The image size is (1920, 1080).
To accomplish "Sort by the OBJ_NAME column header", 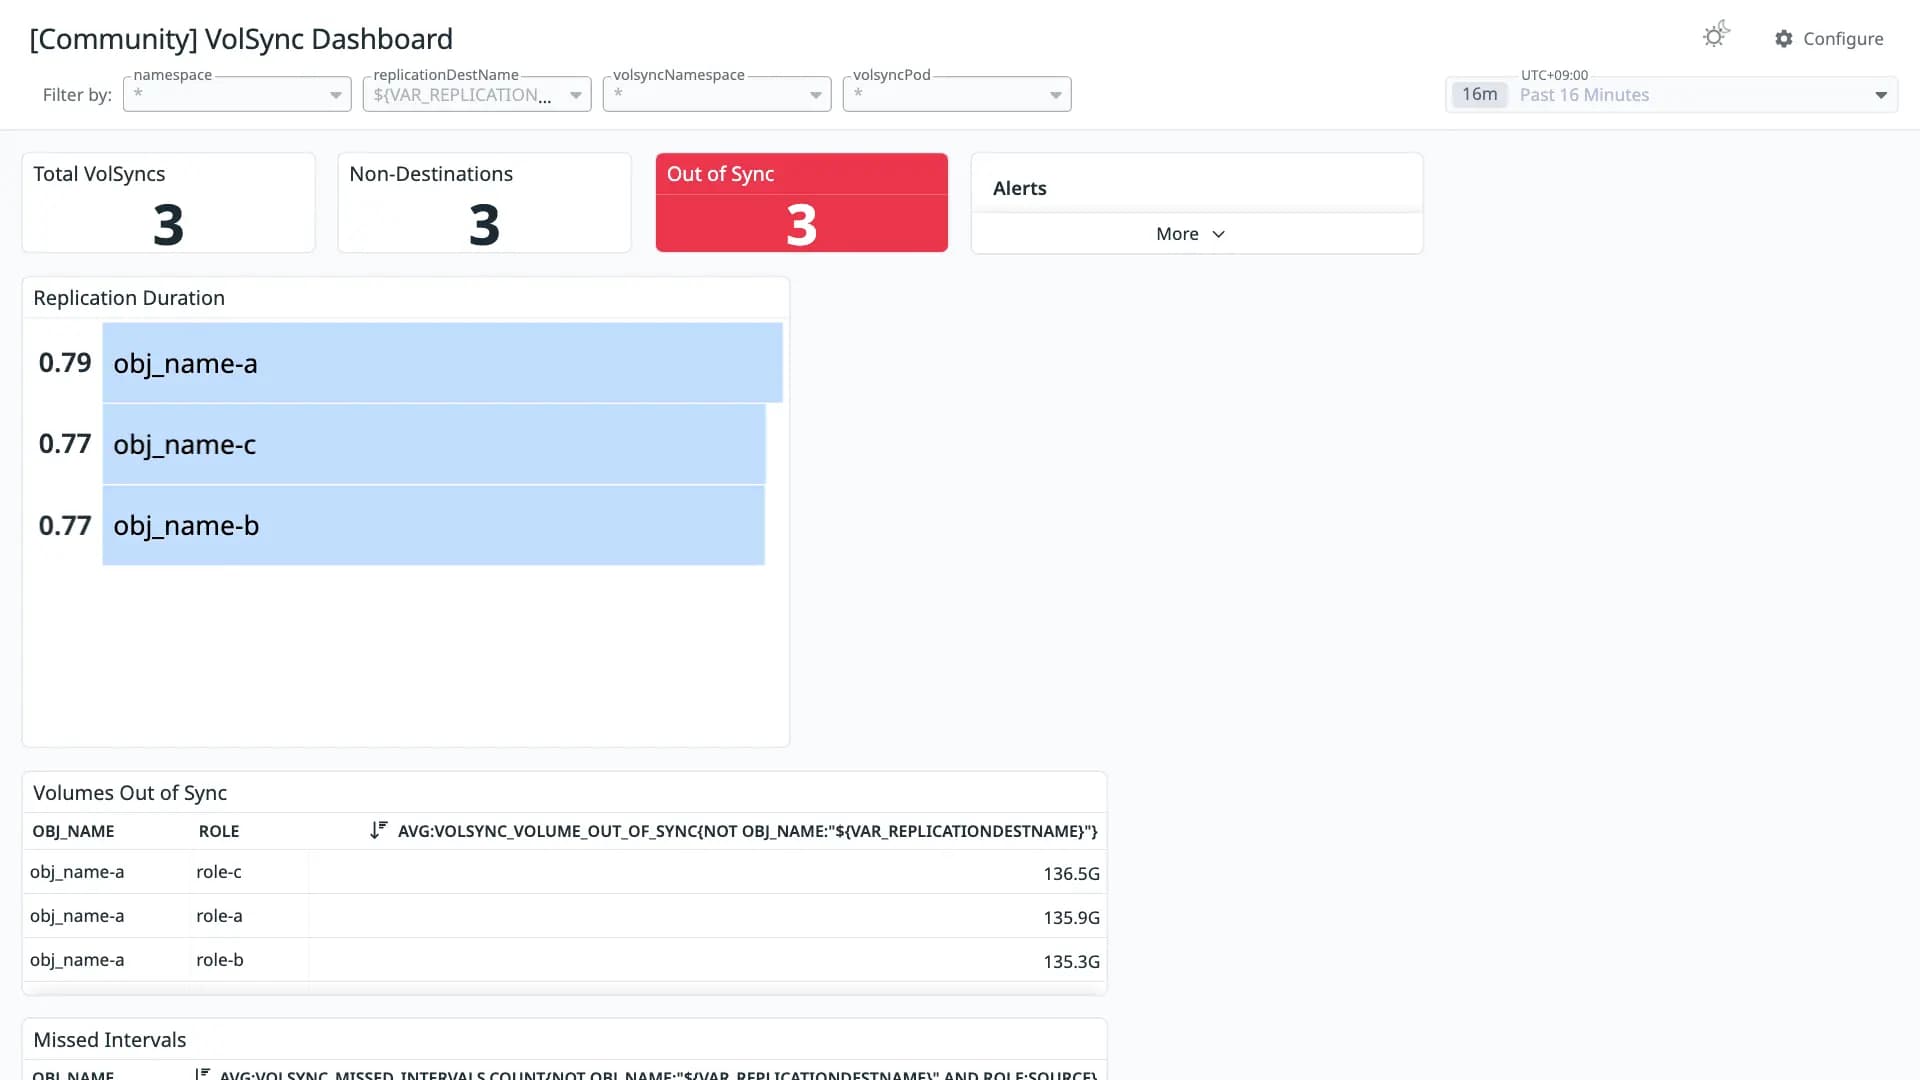I will [x=73, y=831].
